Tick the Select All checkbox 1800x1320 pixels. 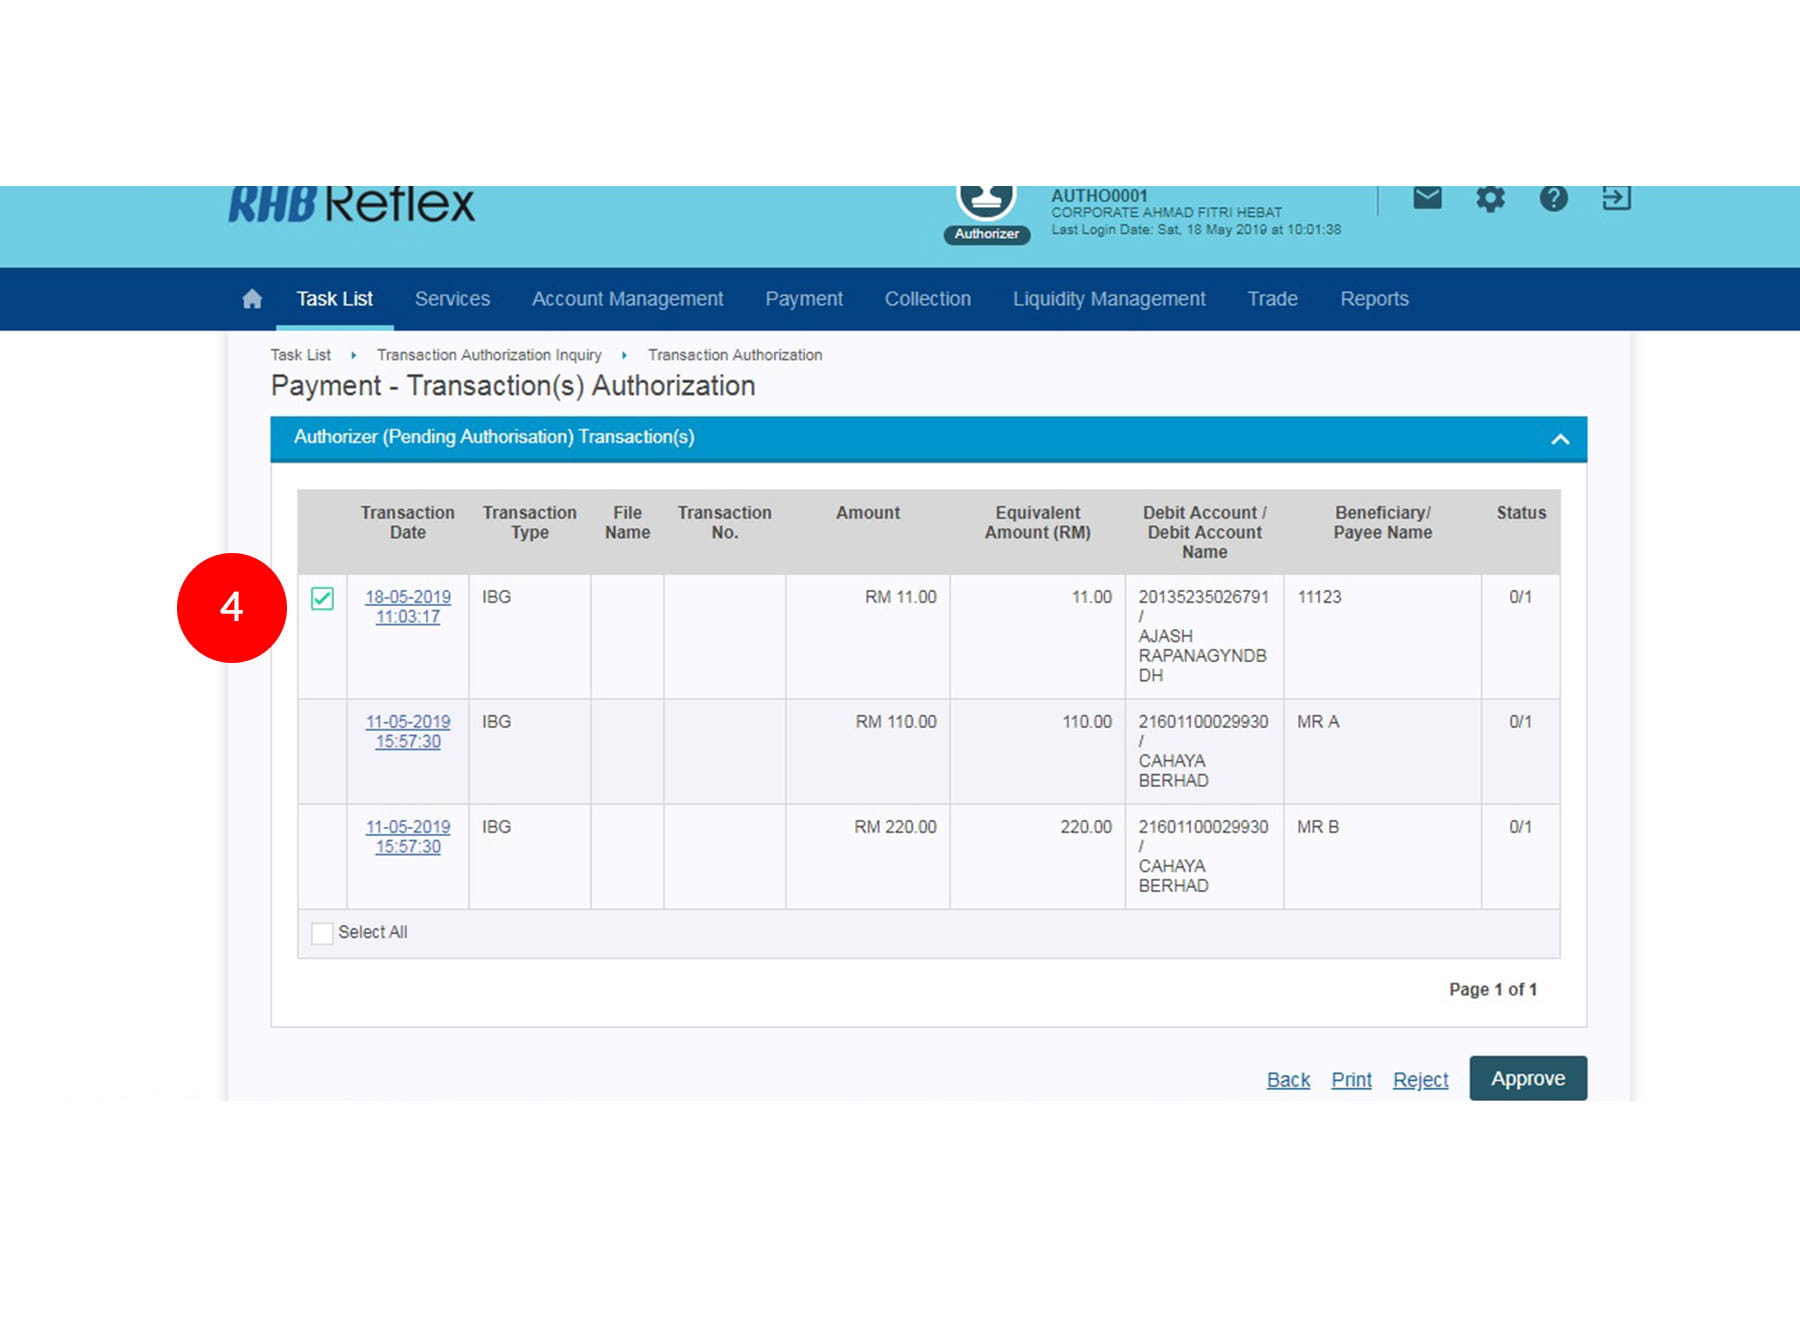pos(322,933)
